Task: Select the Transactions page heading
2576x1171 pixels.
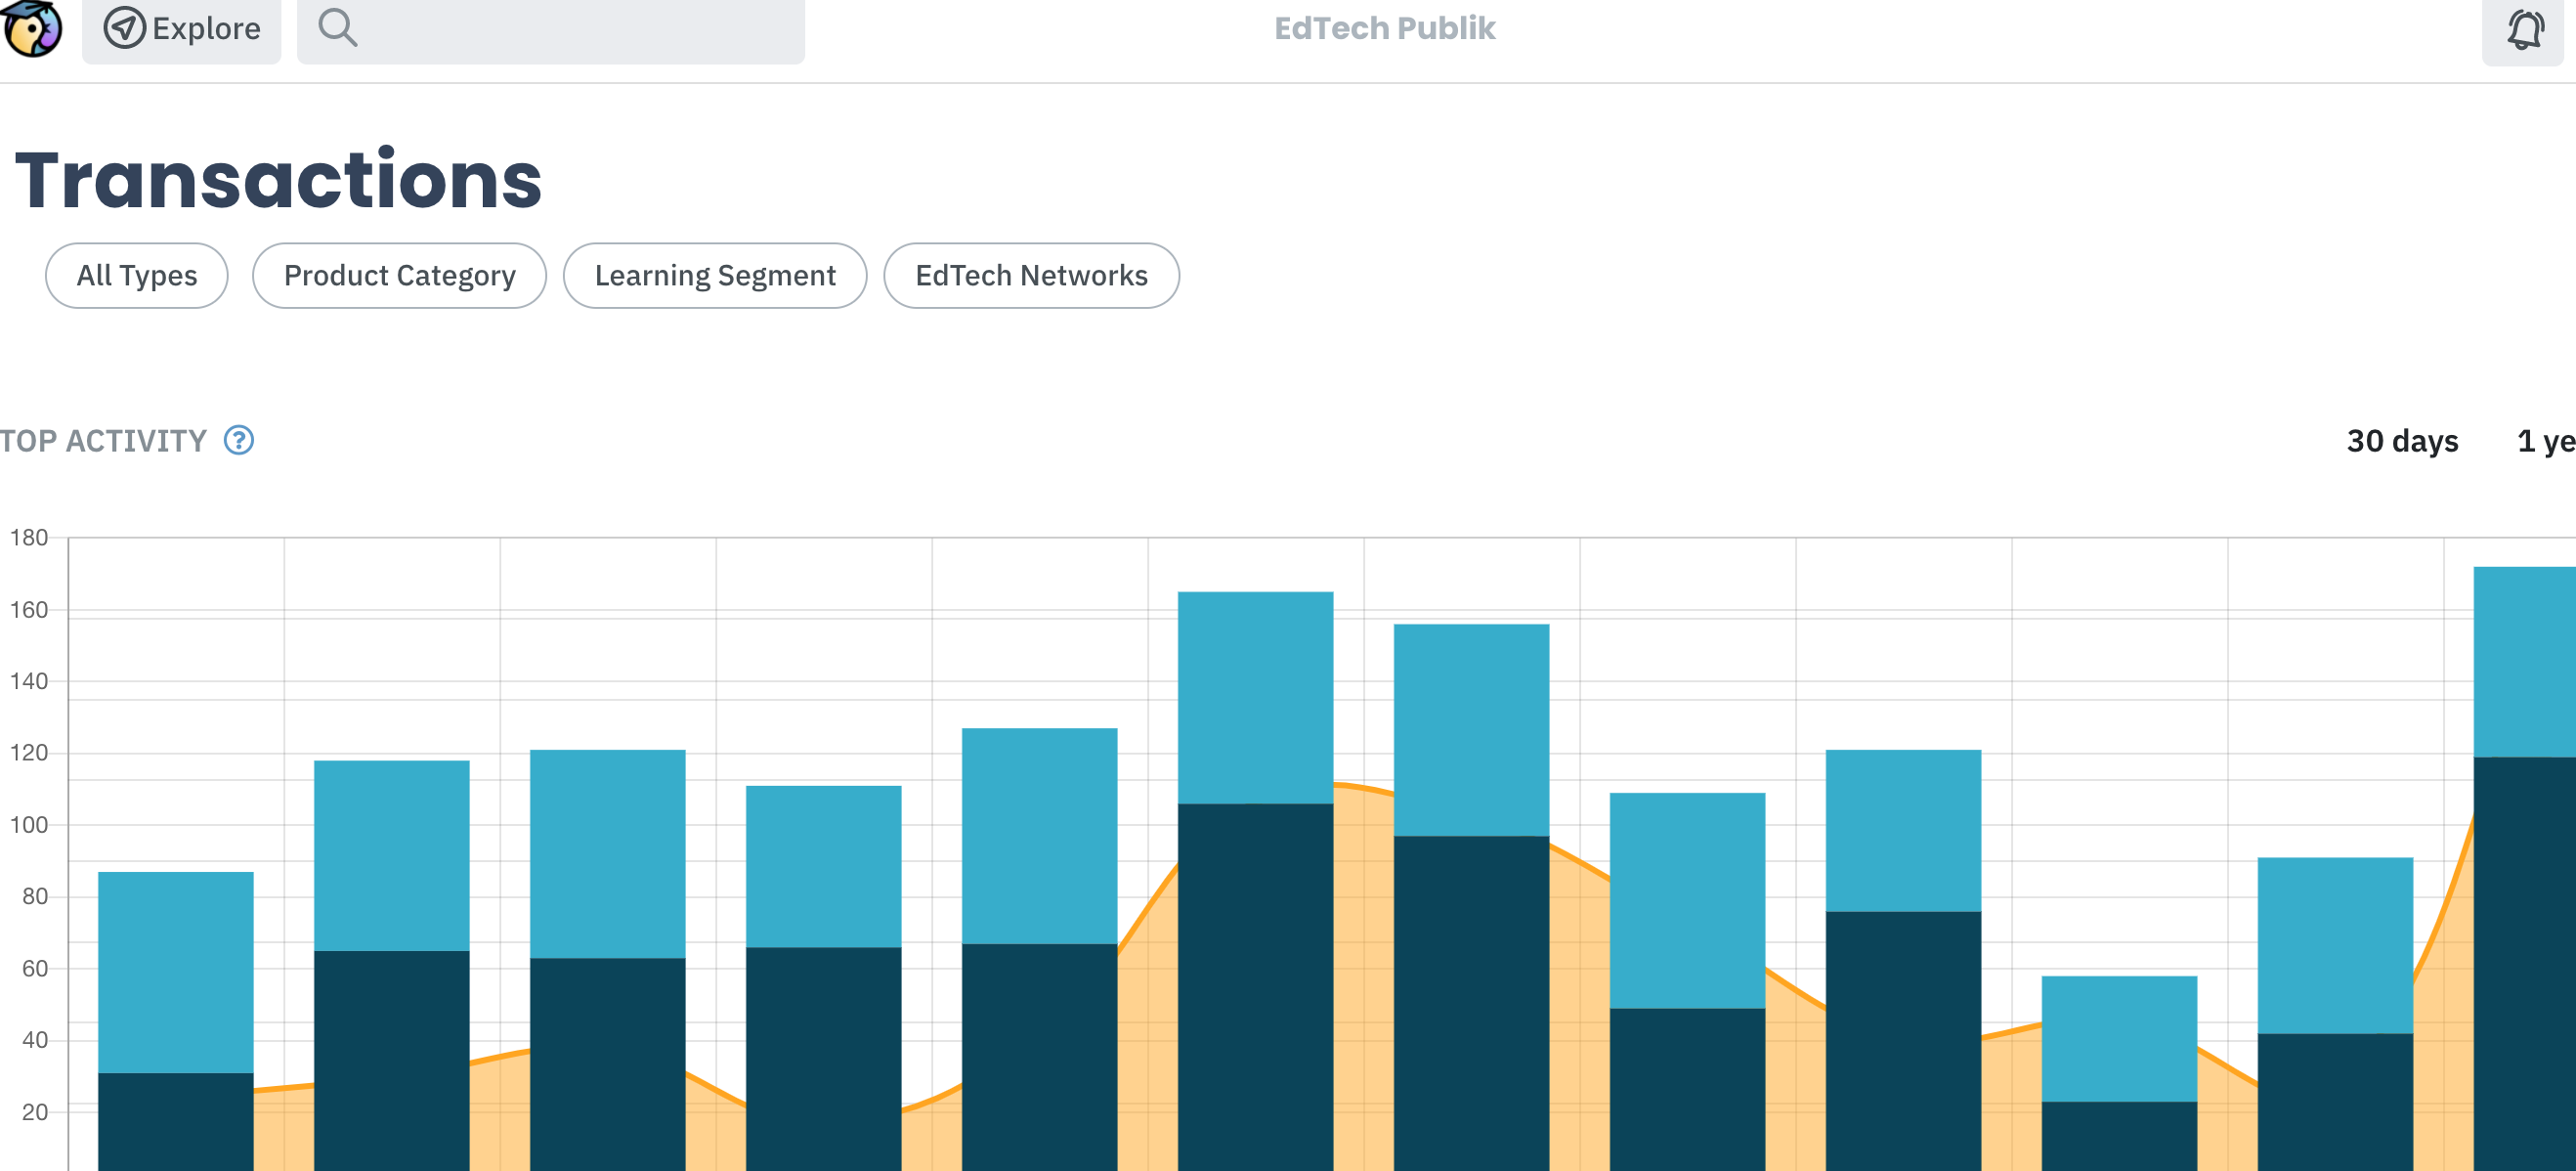Action: (x=278, y=180)
